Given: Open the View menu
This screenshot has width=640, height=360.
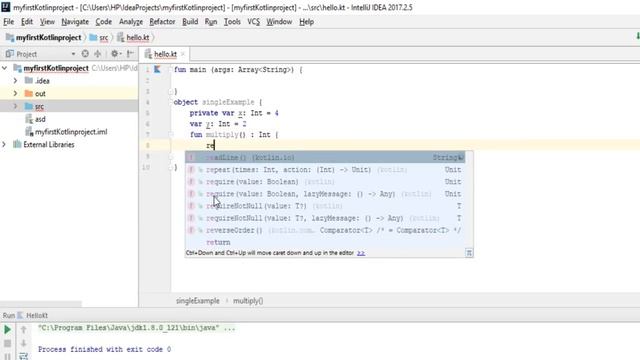Looking at the screenshot, I should 47,22.
